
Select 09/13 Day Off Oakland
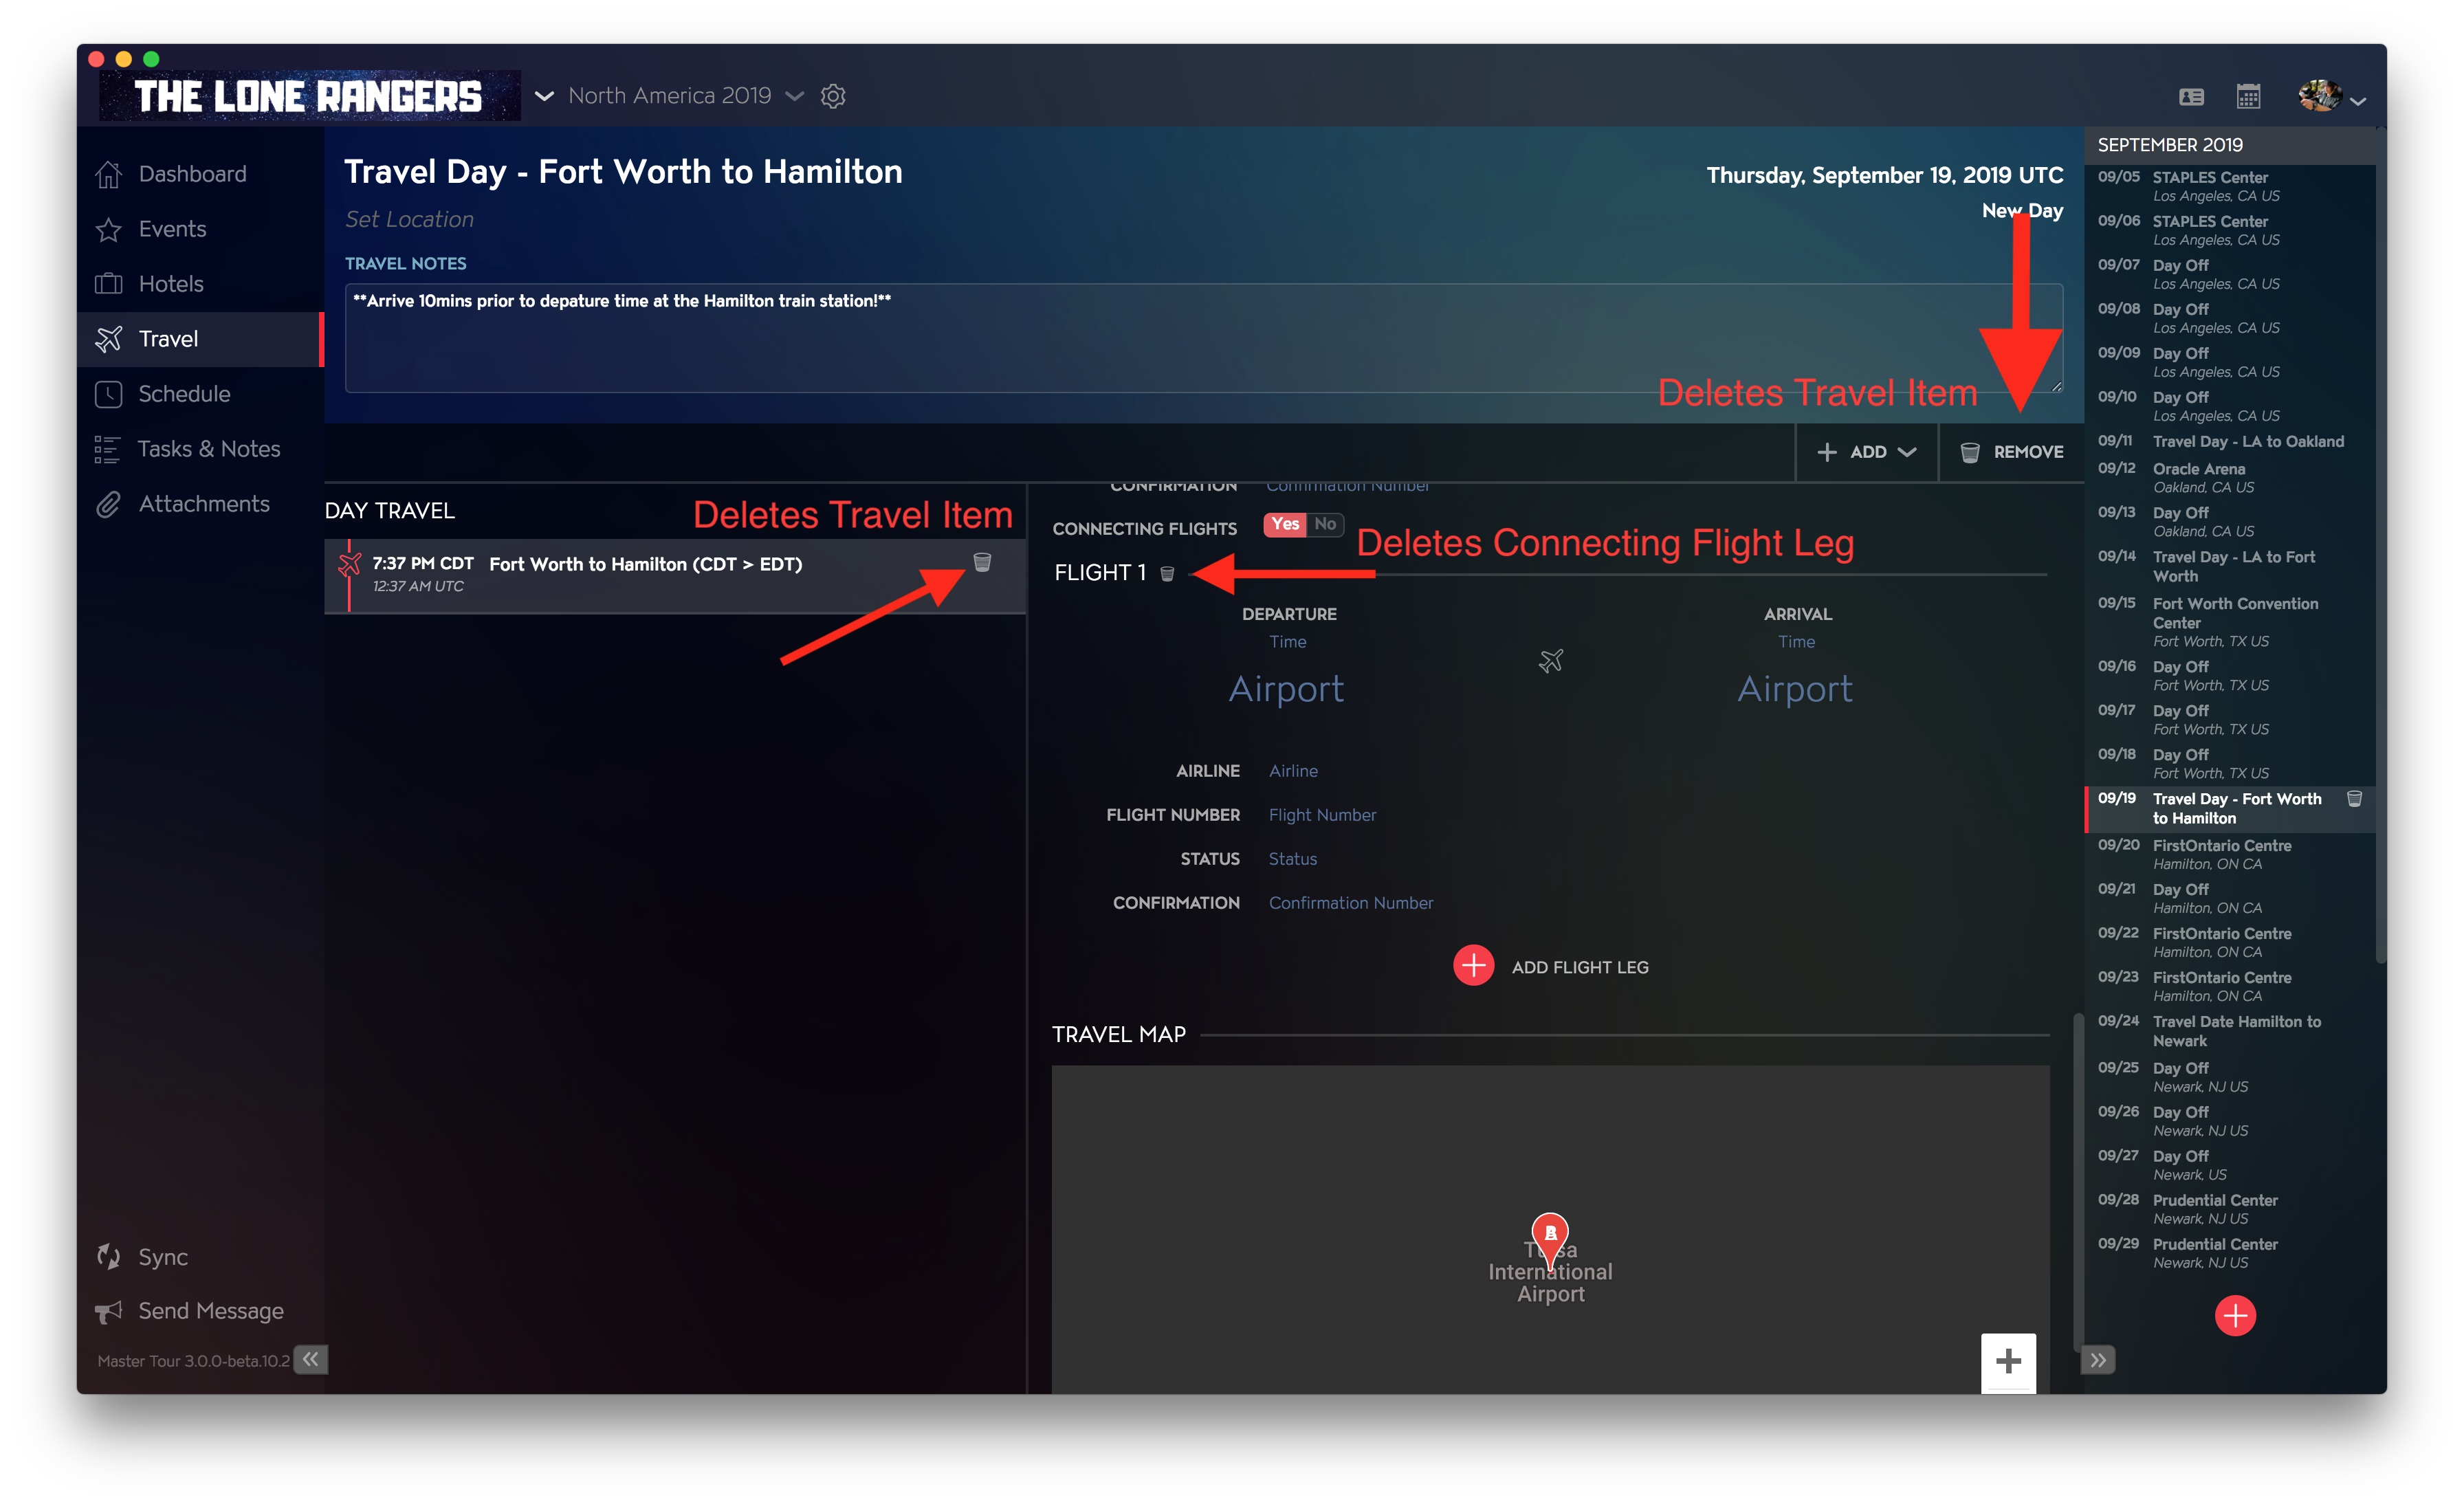click(2230, 522)
